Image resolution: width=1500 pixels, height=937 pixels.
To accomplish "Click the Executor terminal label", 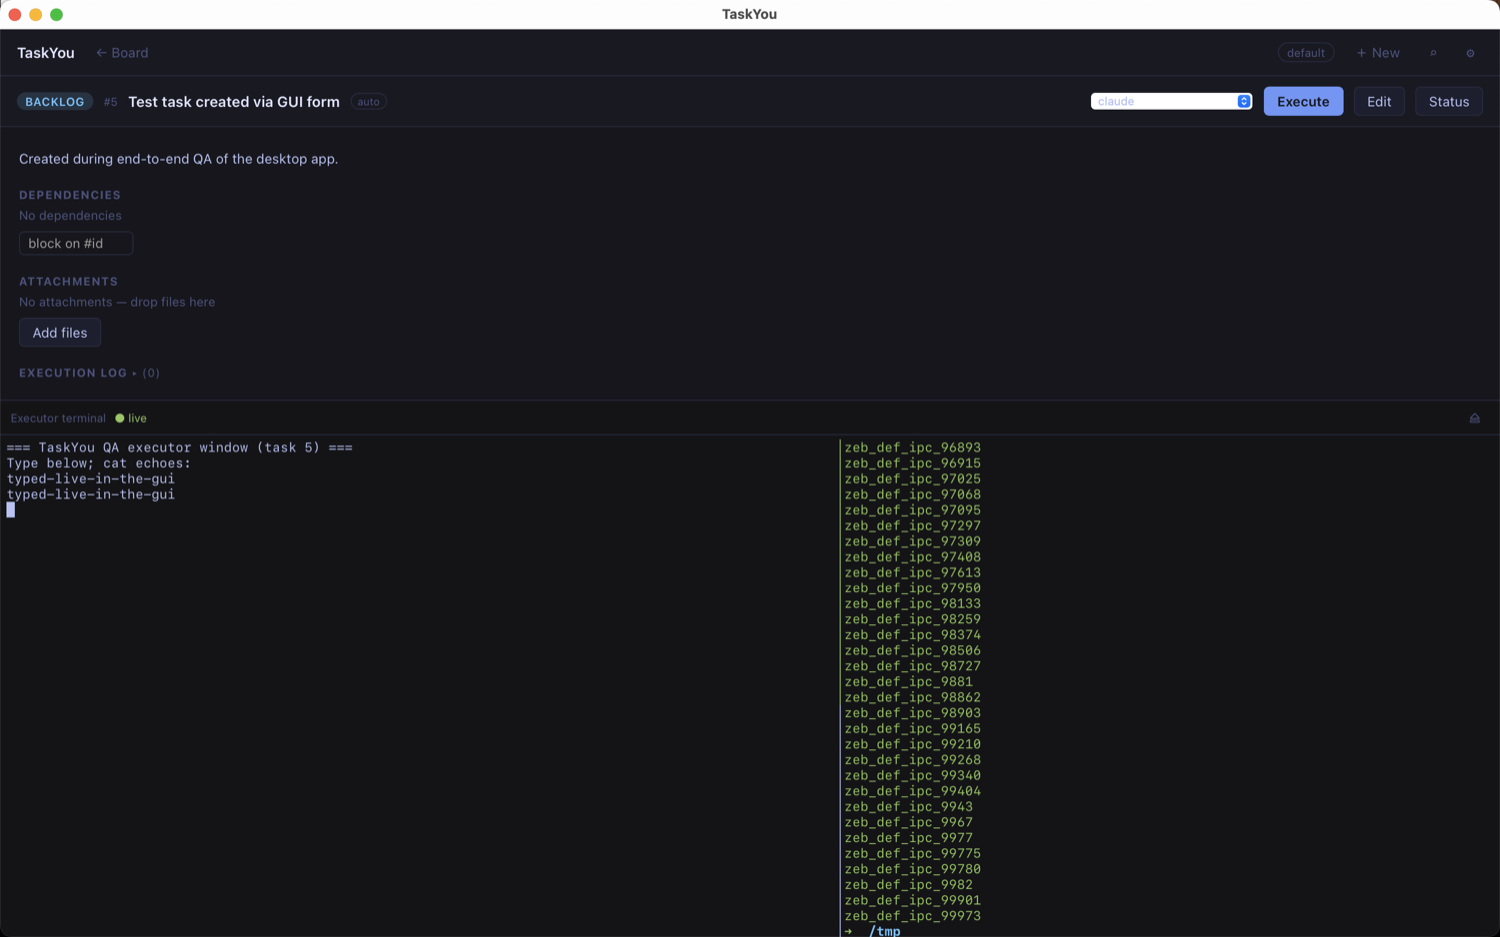I will click(58, 418).
